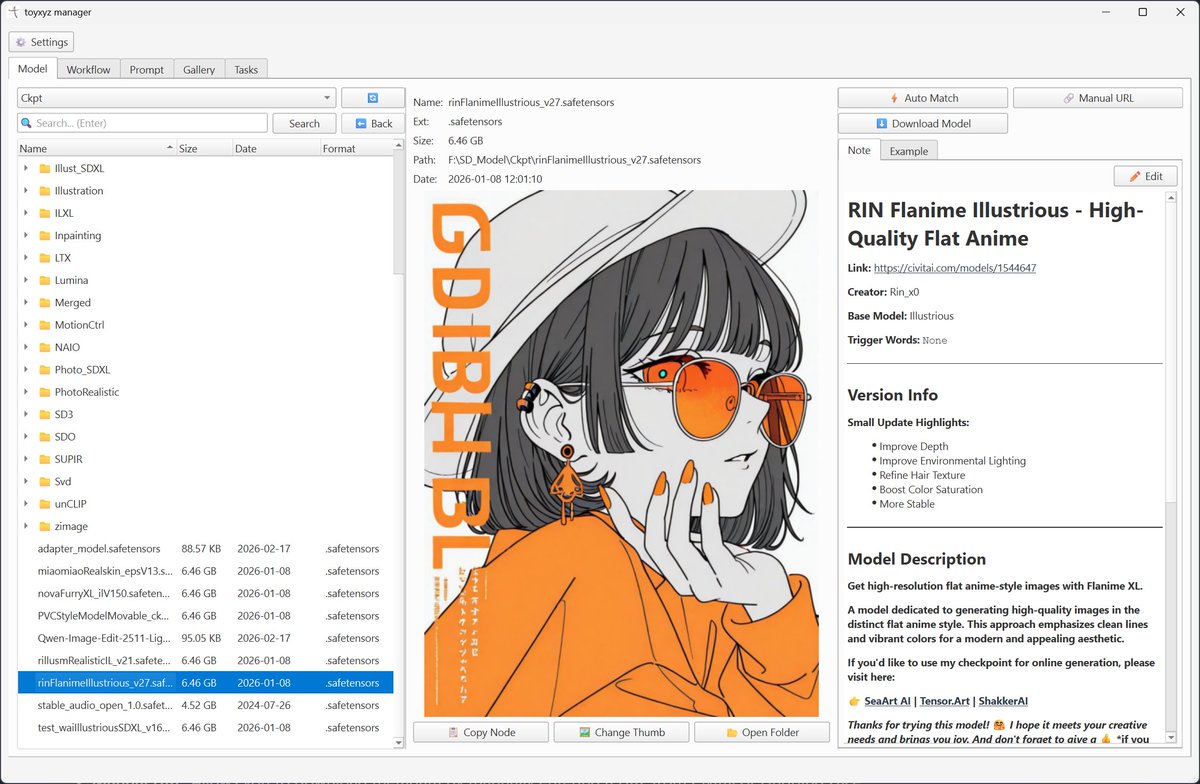Open the civitai.com/models/1544647 link
This screenshot has width=1200, height=784.
[955, 268]
